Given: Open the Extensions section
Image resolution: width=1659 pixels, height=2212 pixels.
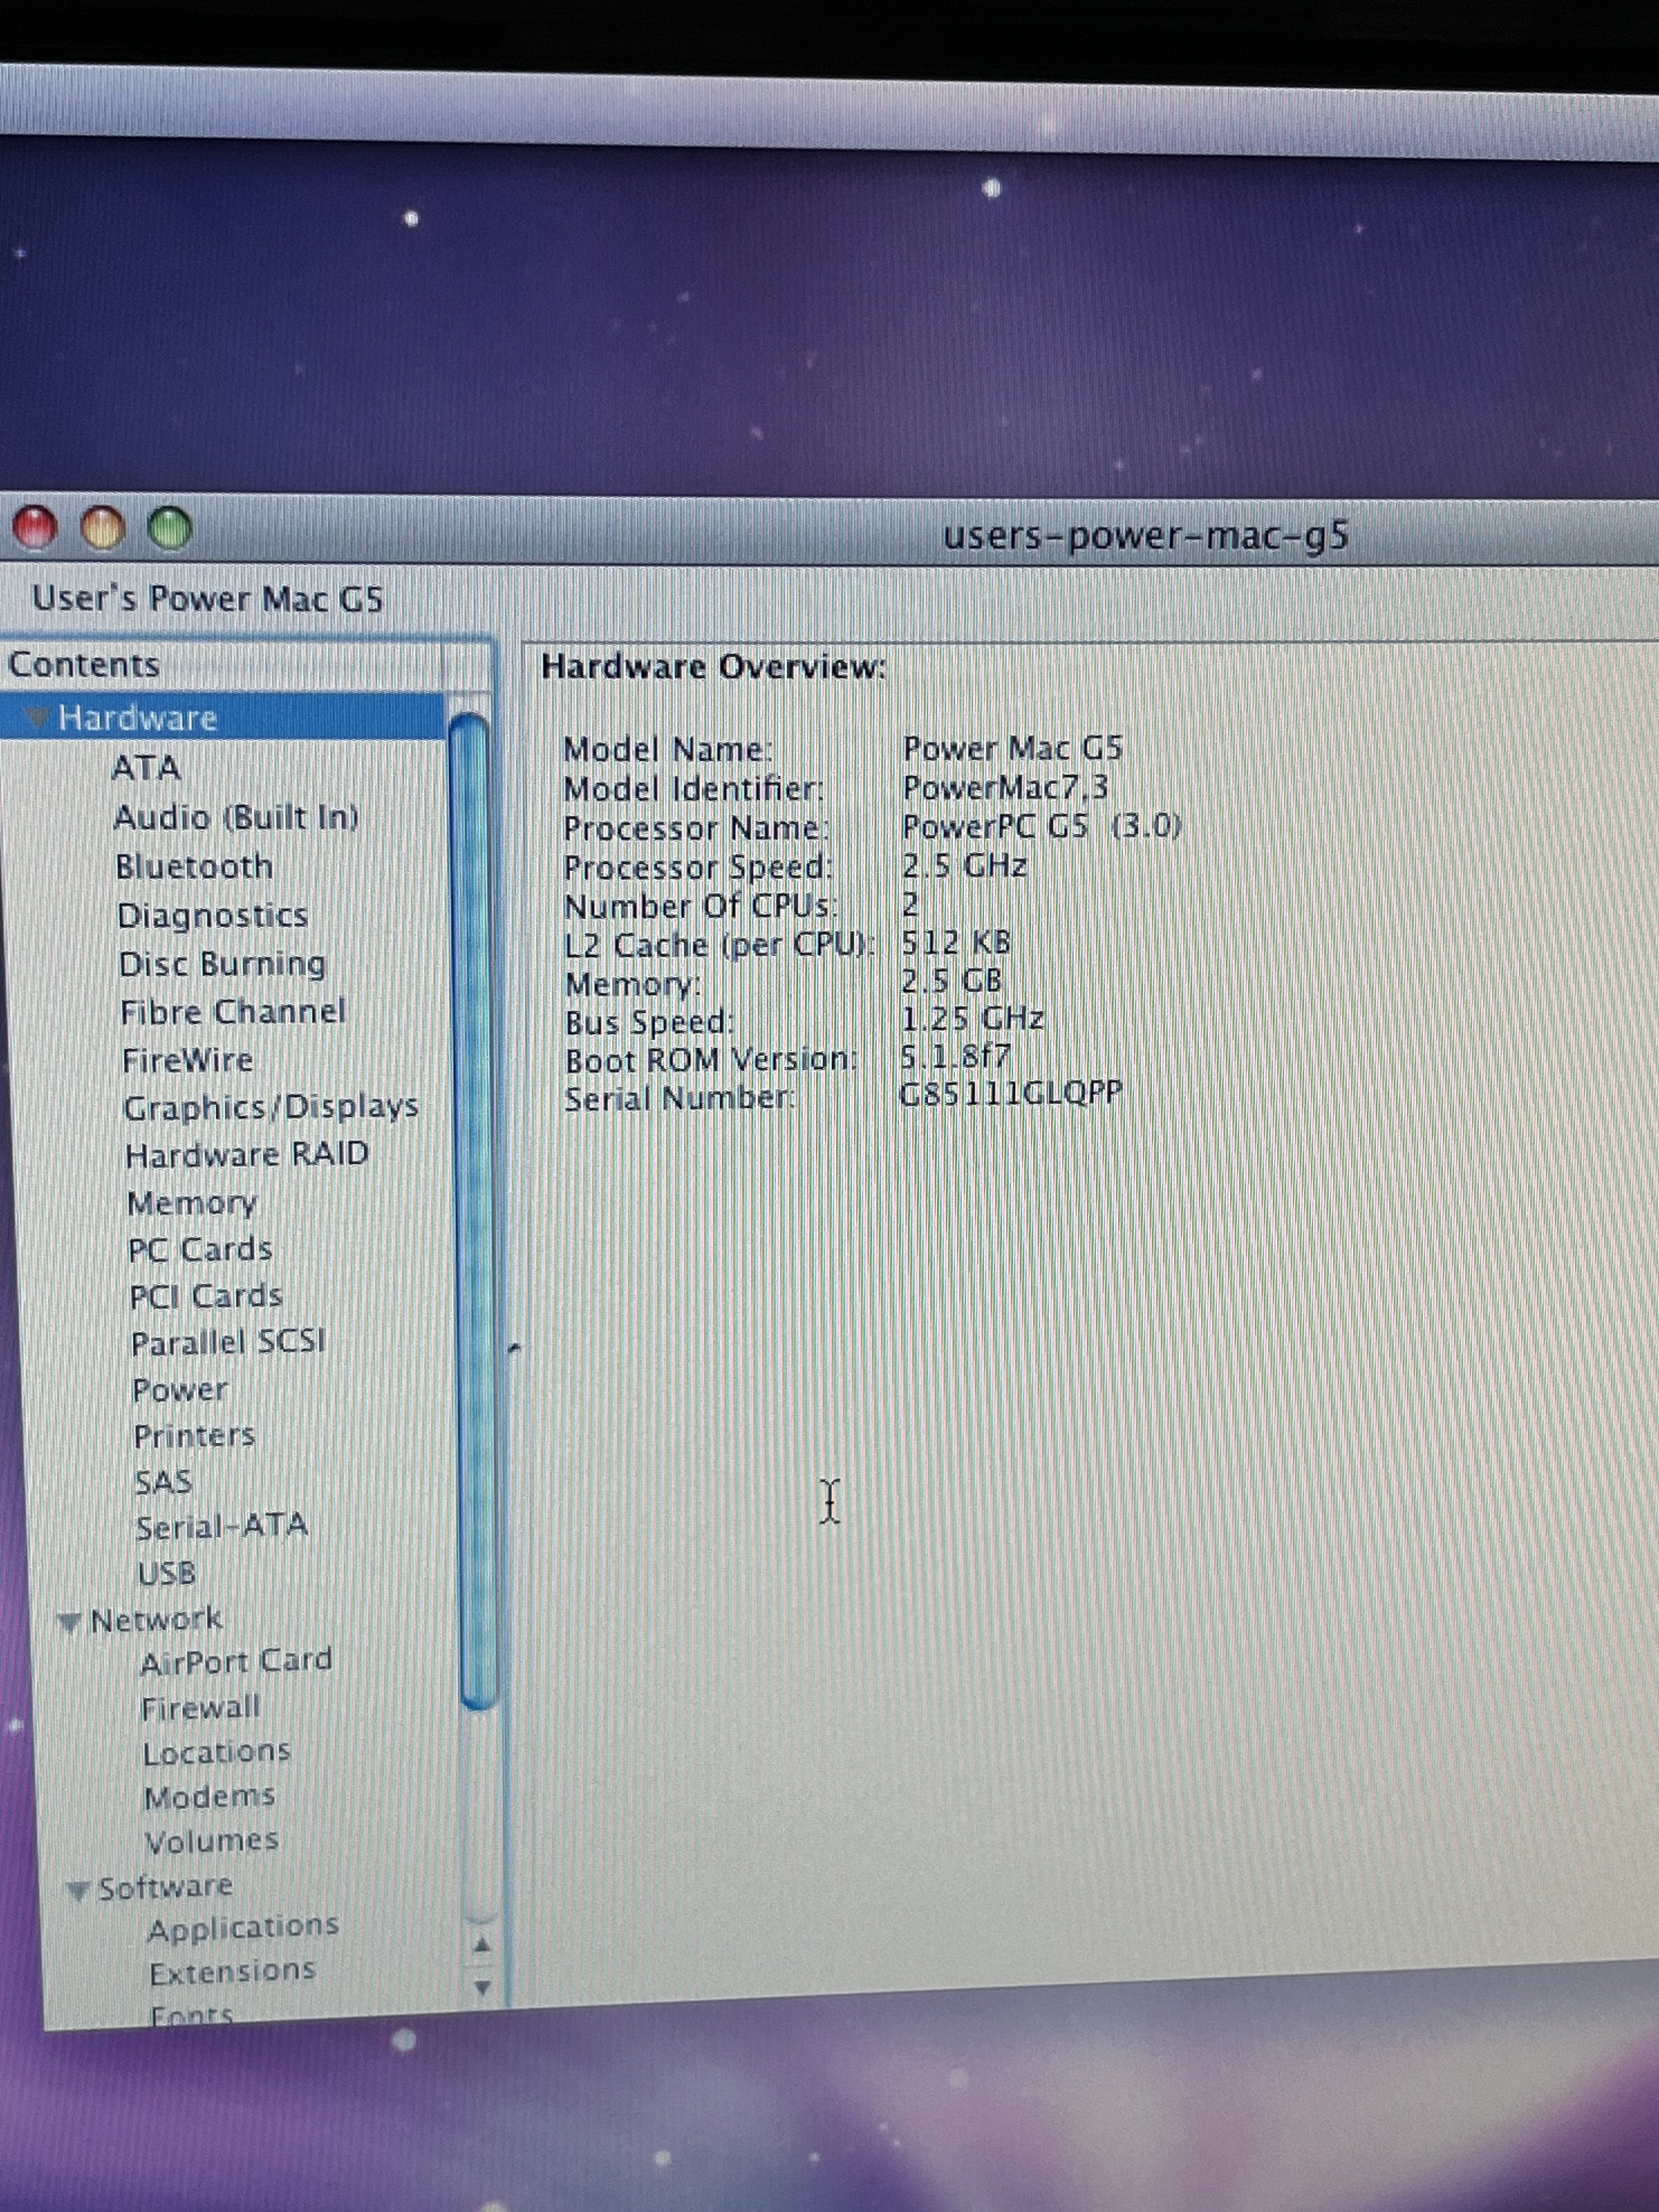Looking at the screenshot, I should click(233, 1972).
